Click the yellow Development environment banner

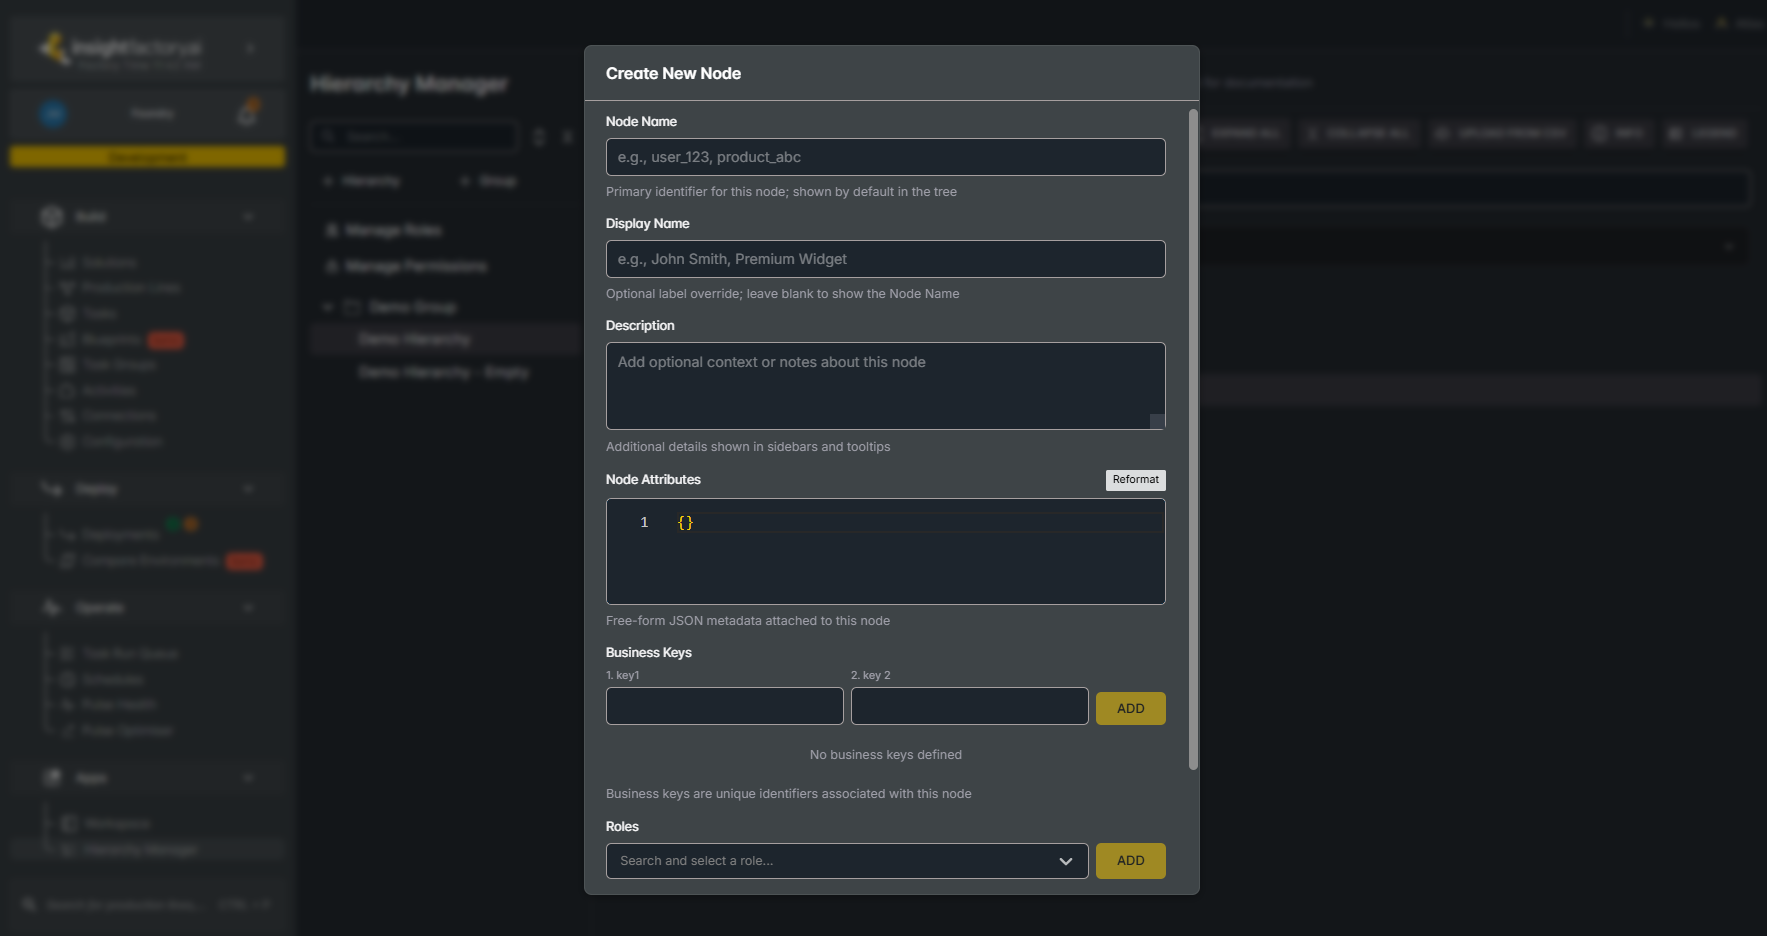147,157
